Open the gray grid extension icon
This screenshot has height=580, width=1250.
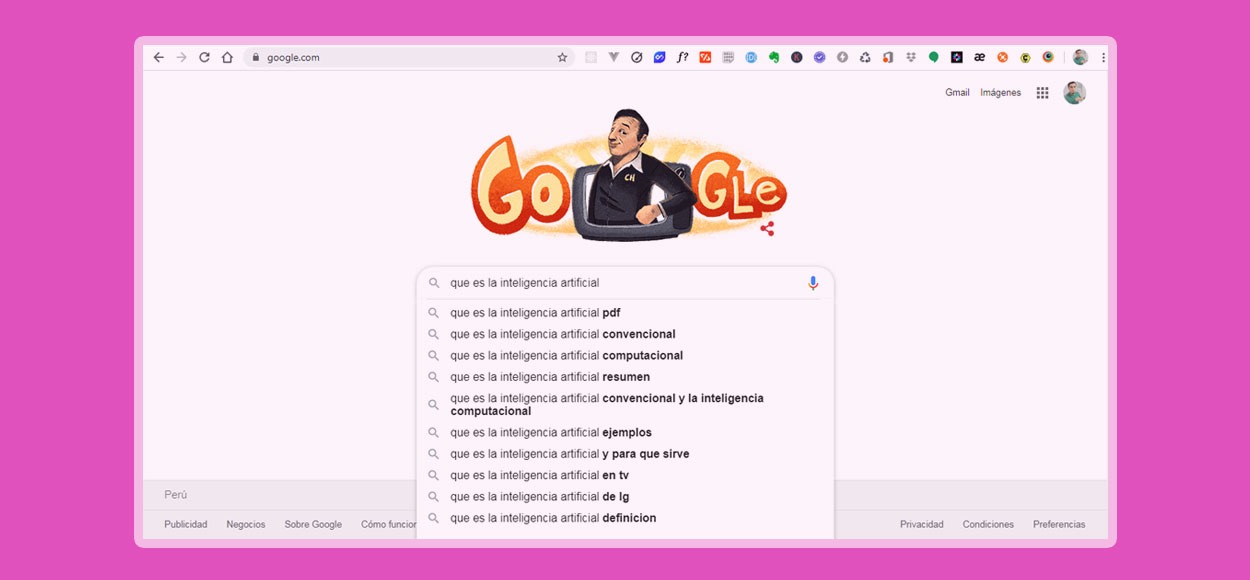[x=728, y=57]
